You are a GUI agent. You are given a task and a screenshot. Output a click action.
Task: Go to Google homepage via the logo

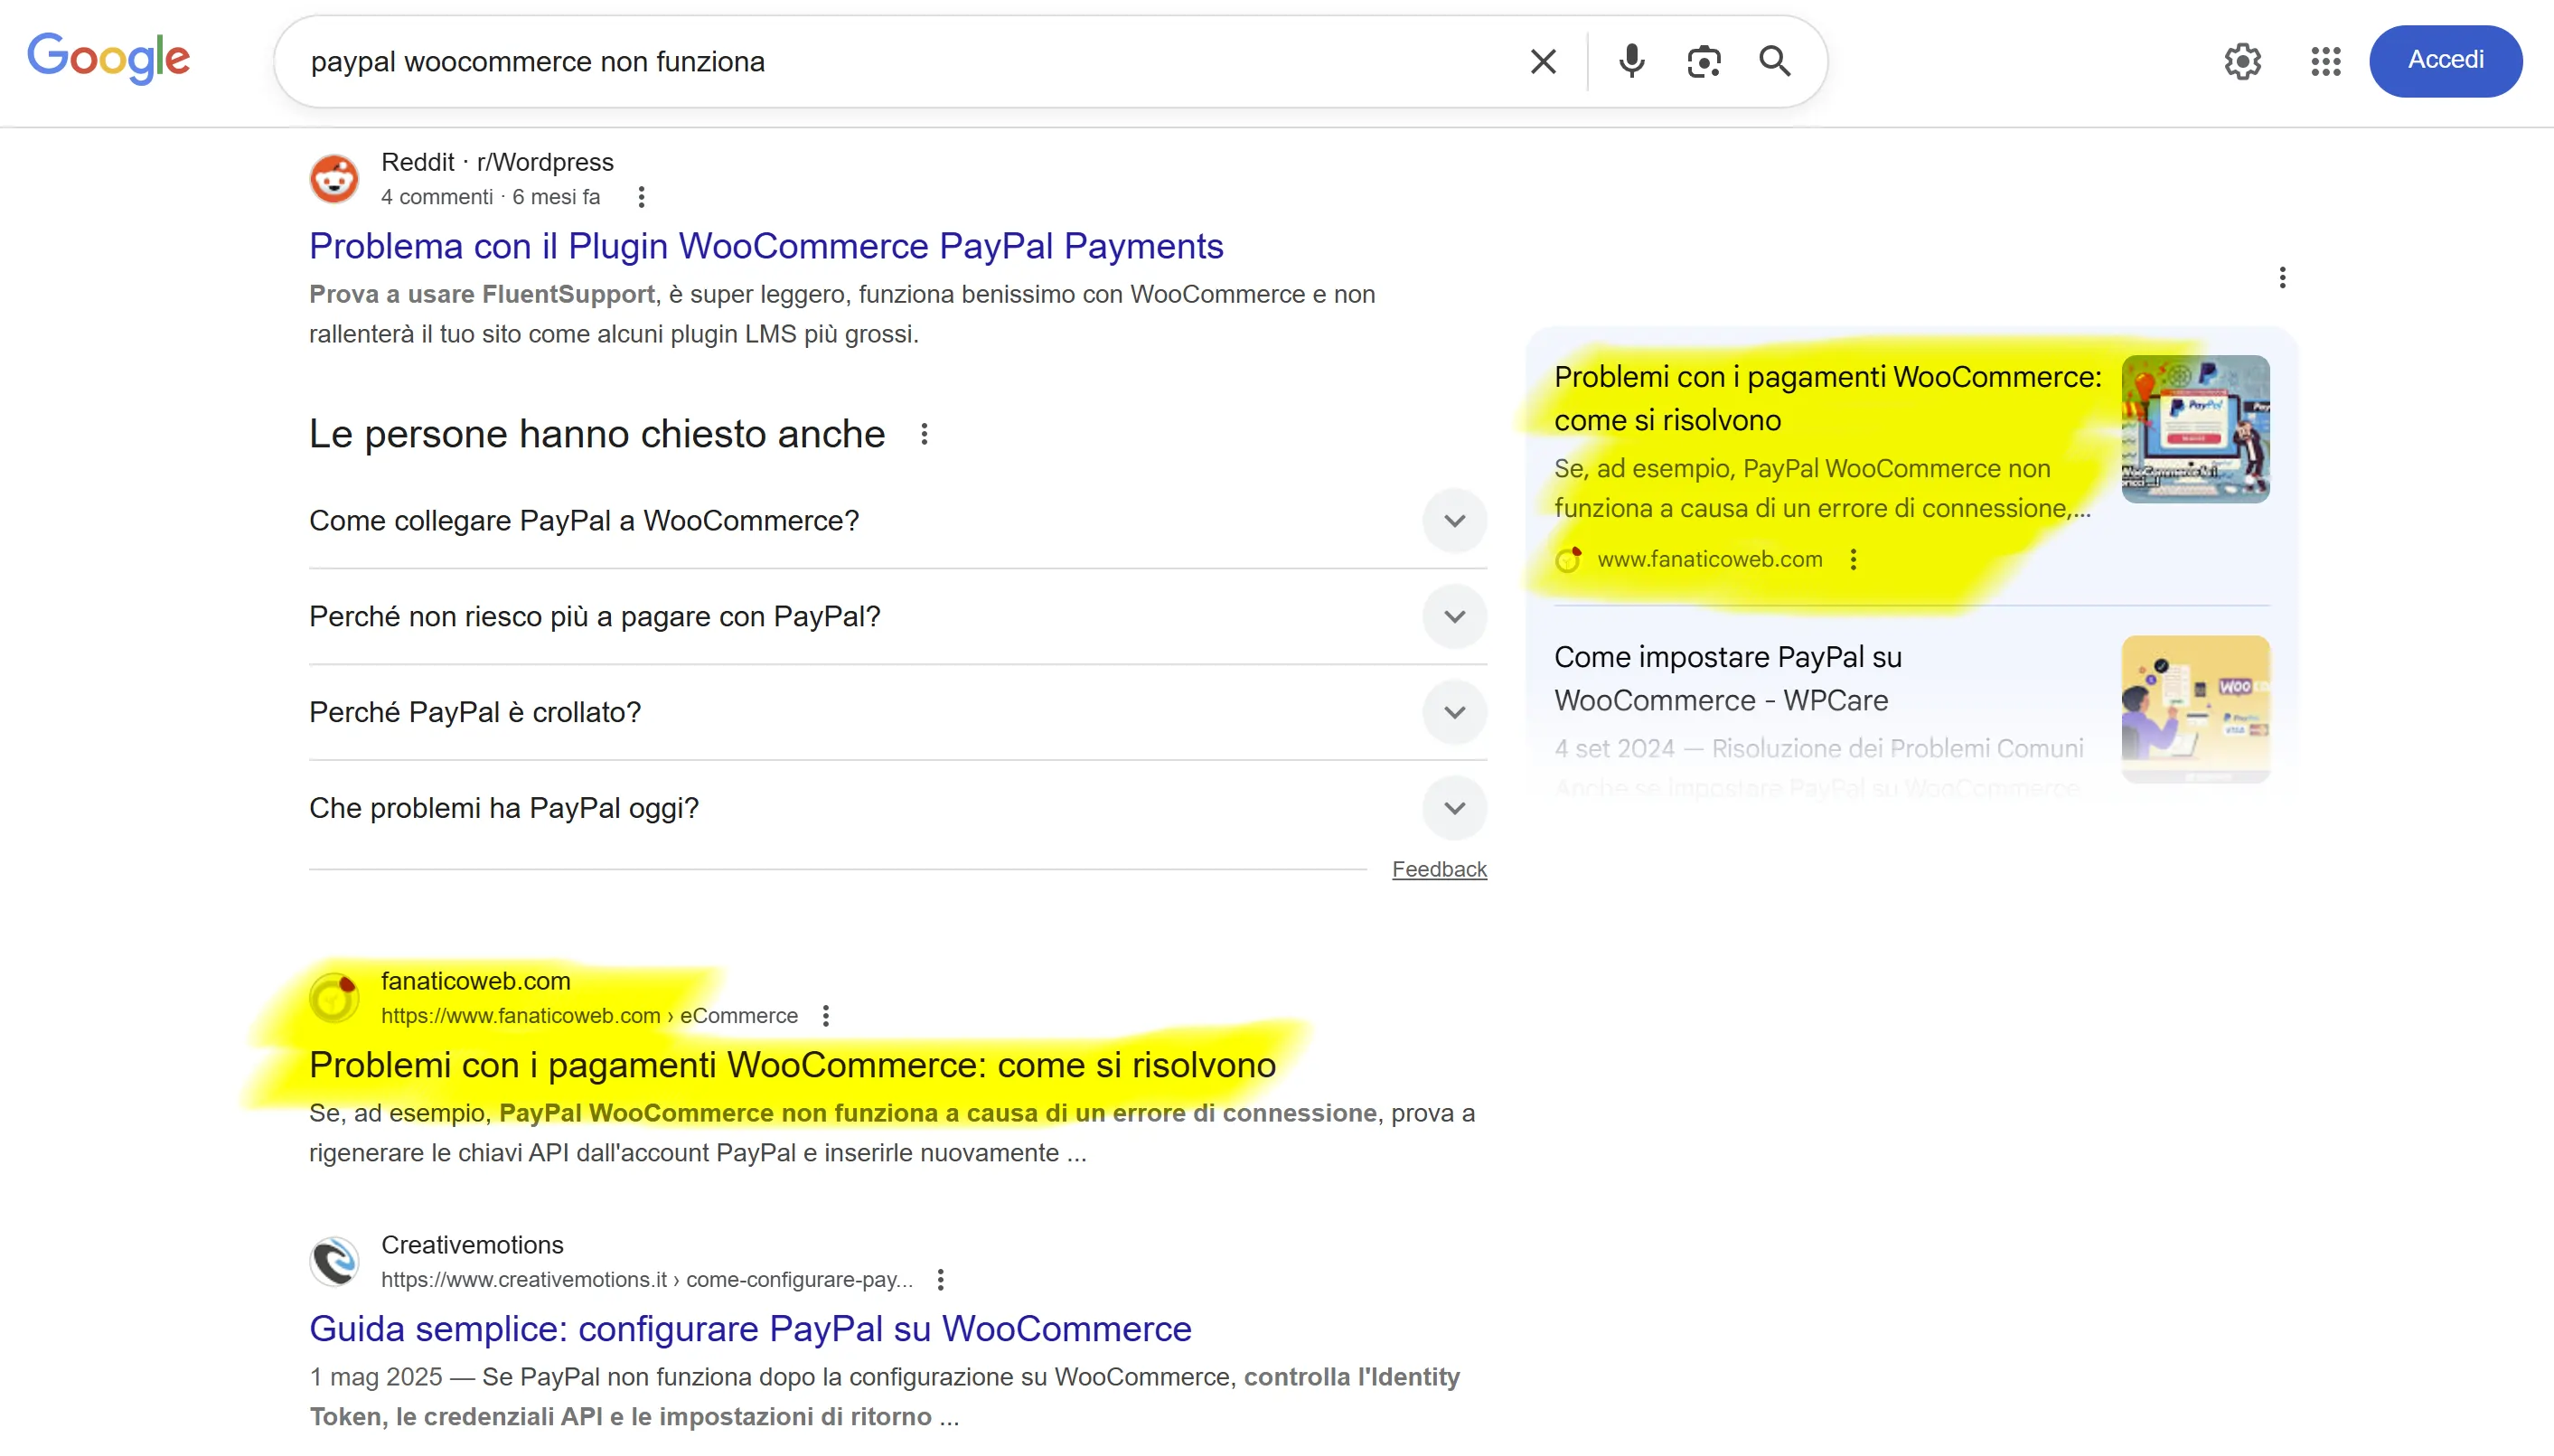point(109,58)
